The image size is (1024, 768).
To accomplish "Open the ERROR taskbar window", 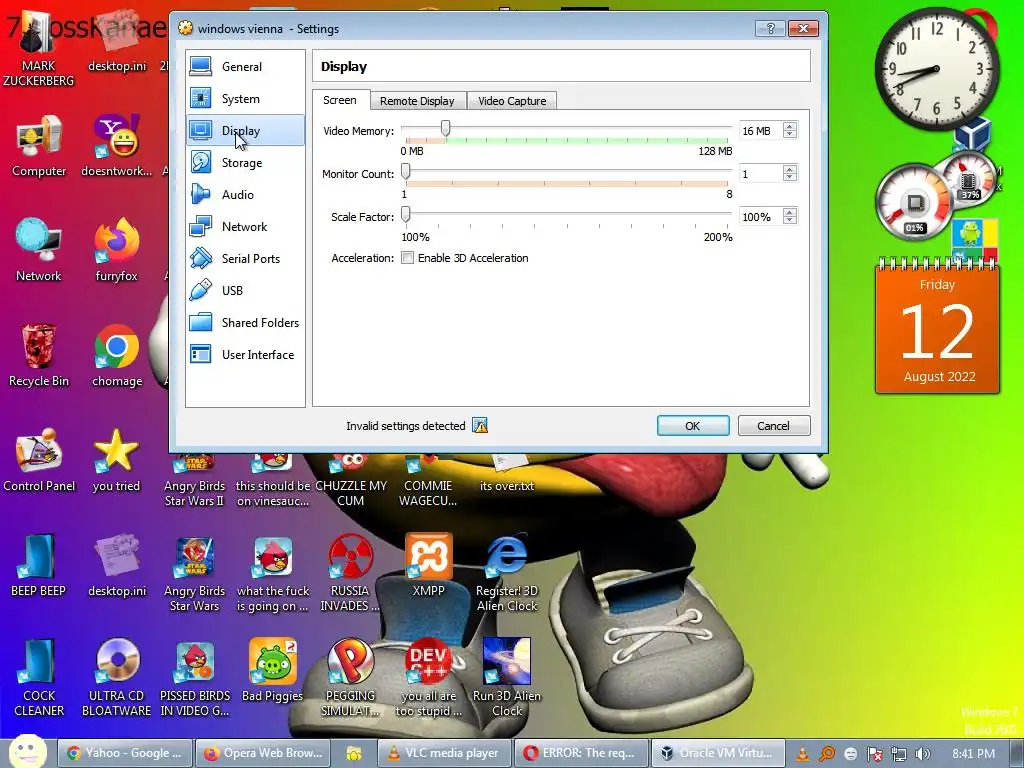I will 581,753.
